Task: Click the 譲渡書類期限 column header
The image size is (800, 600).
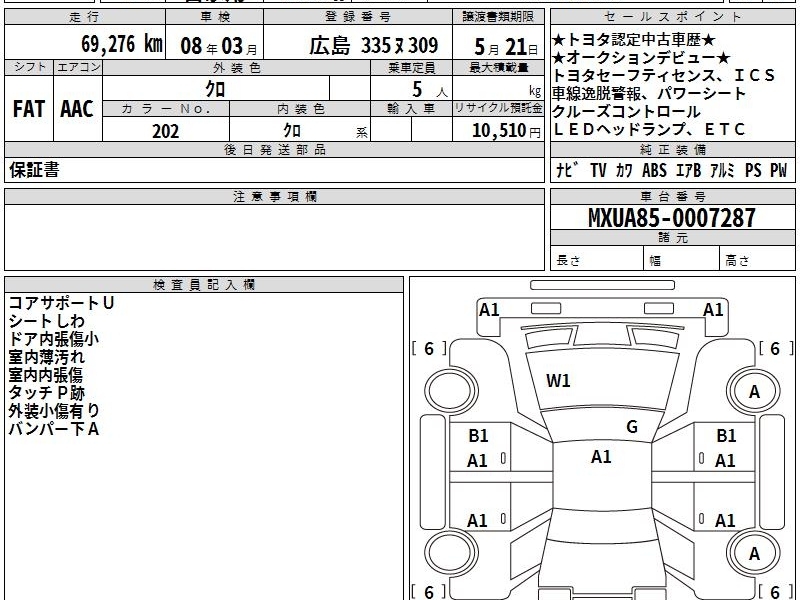Action: (498, 17)
